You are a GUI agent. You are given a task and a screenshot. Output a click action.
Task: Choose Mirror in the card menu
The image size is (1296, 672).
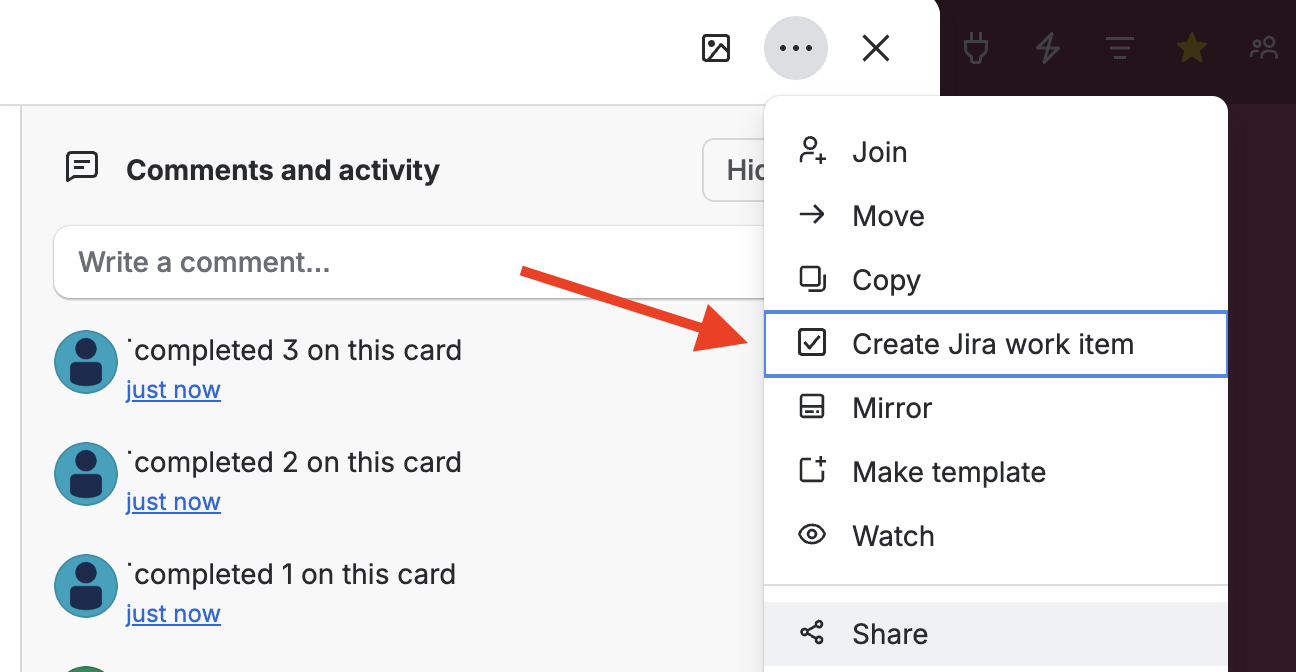(996, 408)
